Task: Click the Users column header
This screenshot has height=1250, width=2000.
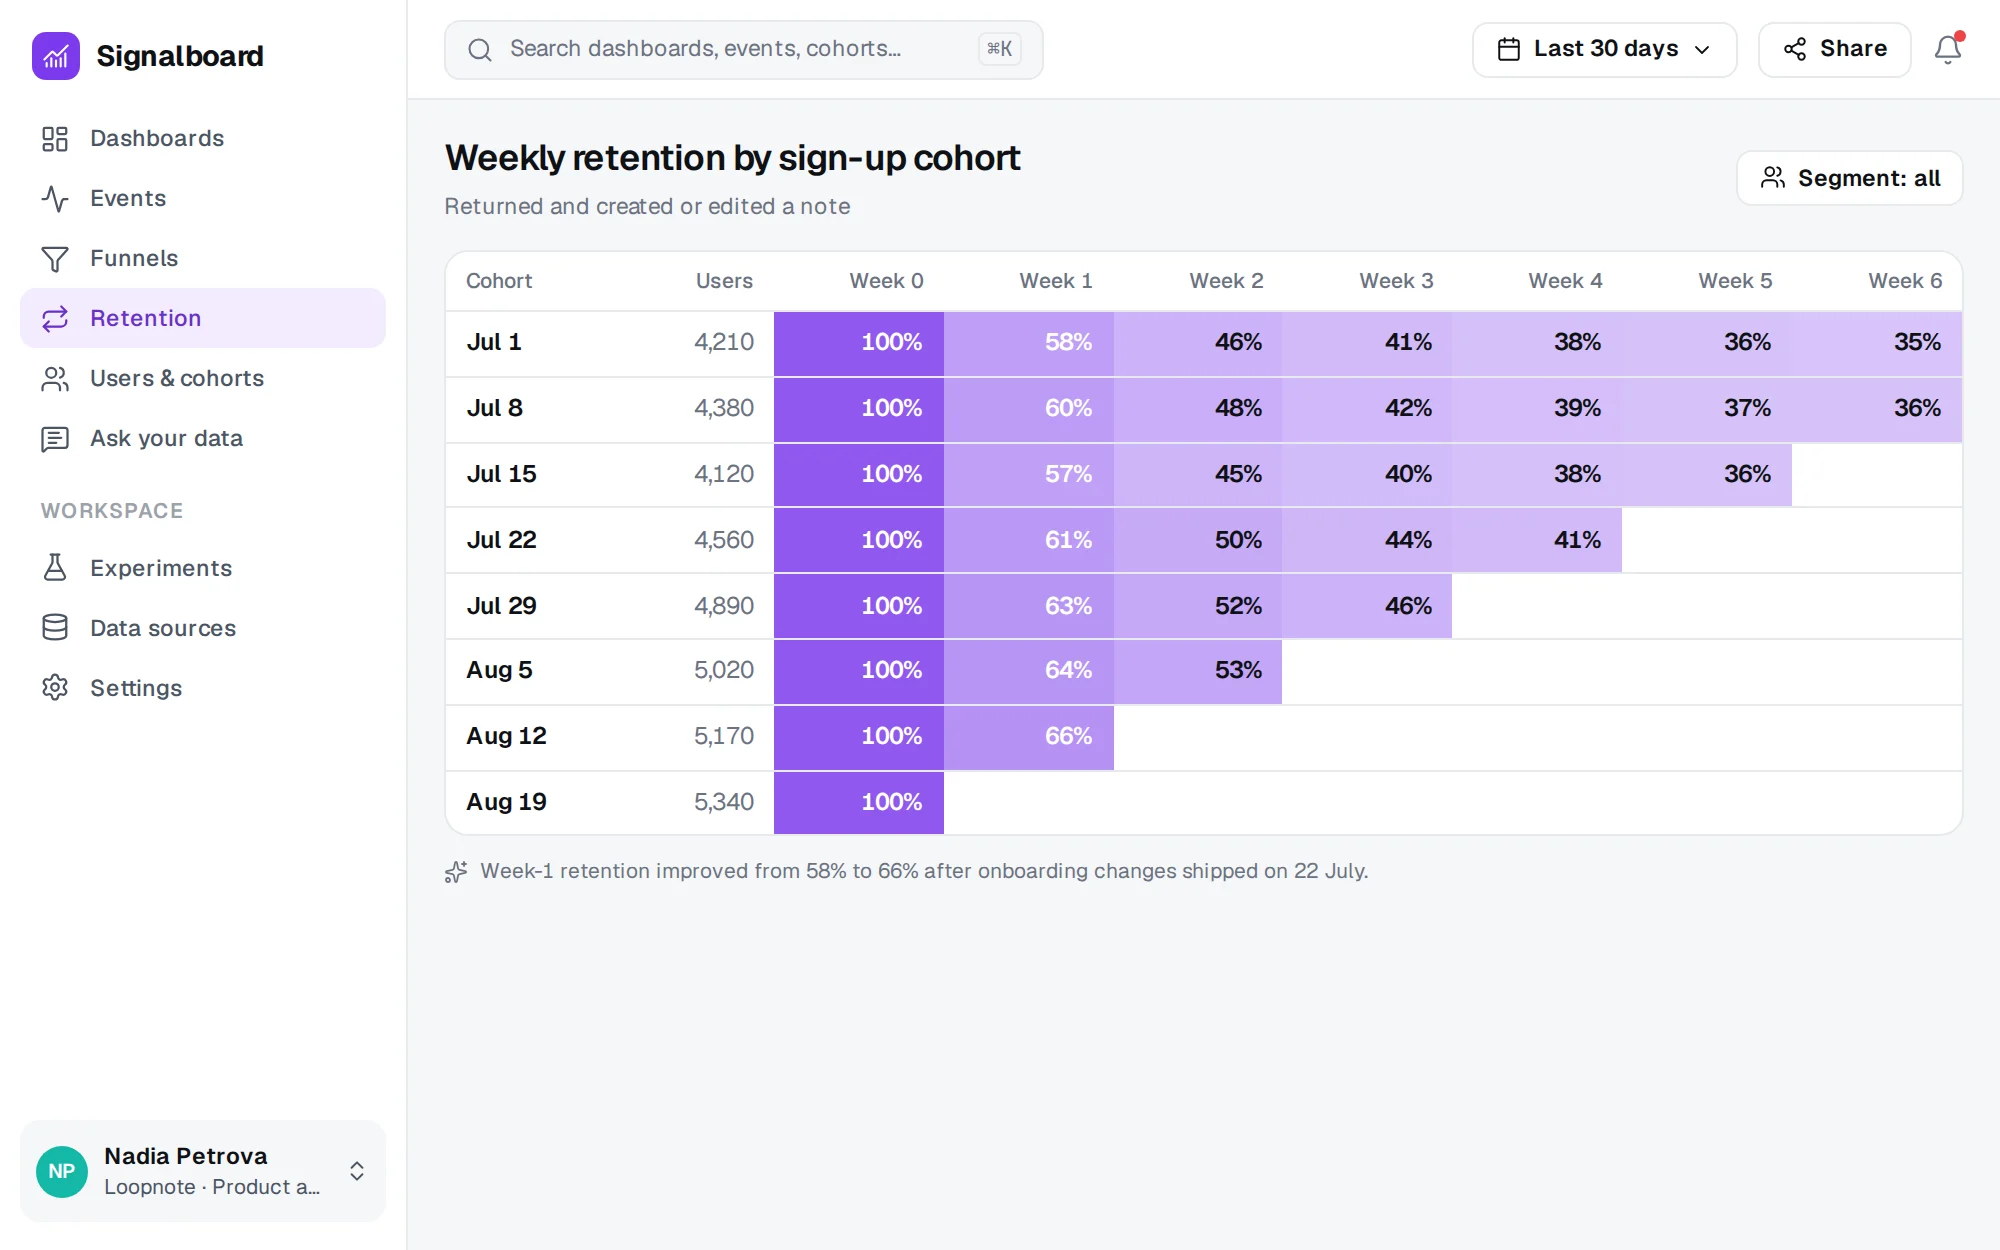Action: (x=724, y=281)
